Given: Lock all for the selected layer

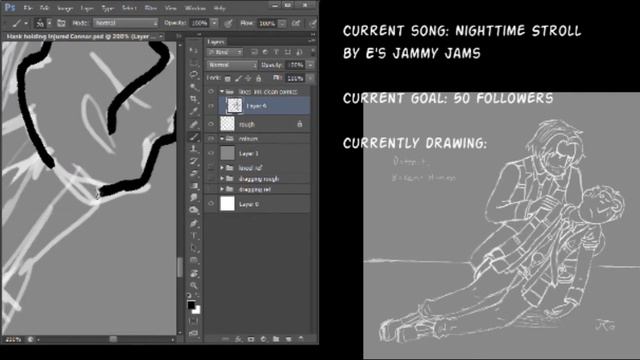Looking at the screenshot, I should 258,78.
